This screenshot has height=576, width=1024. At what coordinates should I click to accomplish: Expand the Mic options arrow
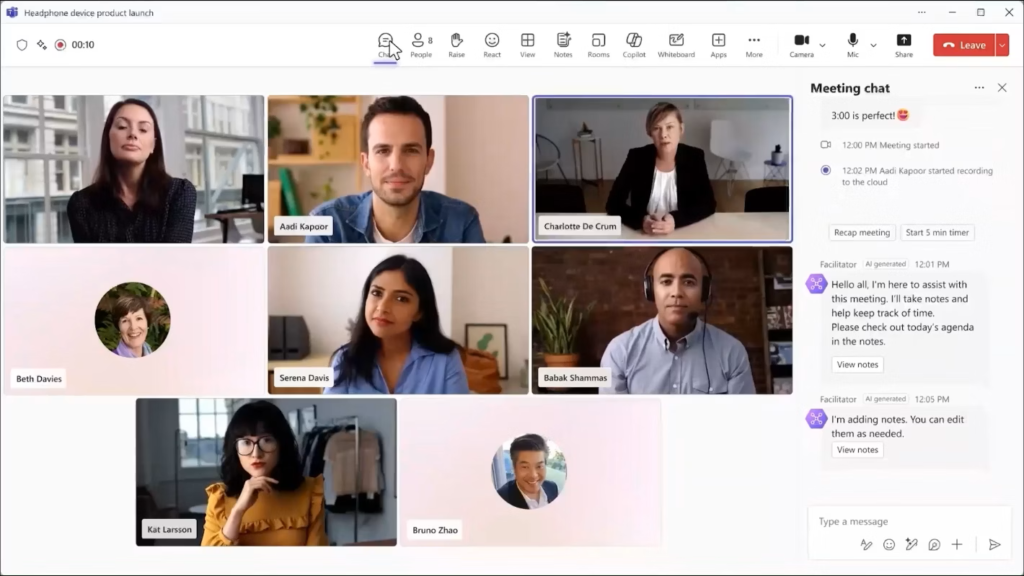tap(873, 45)
